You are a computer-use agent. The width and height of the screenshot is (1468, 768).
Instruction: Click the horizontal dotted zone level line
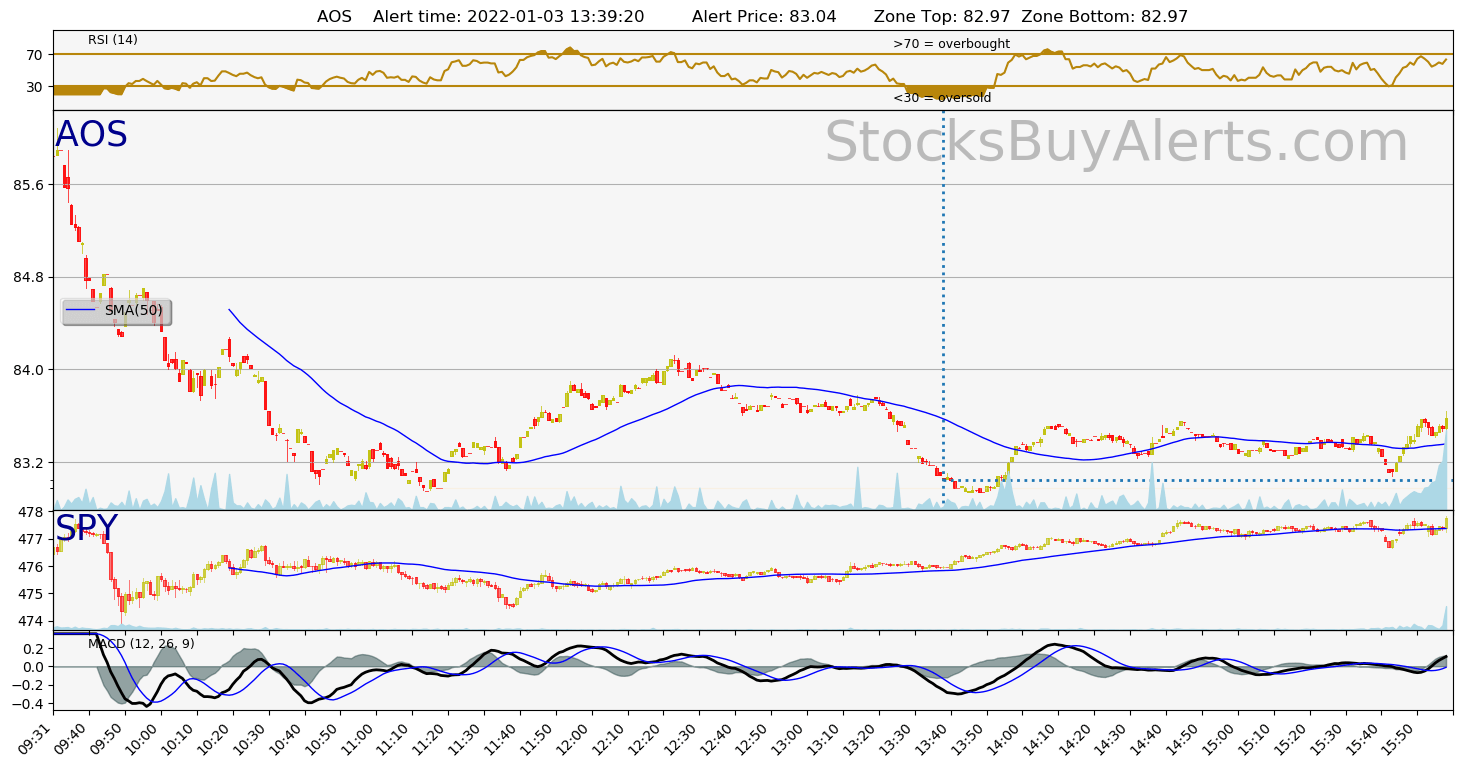(x=1198, y=481)
